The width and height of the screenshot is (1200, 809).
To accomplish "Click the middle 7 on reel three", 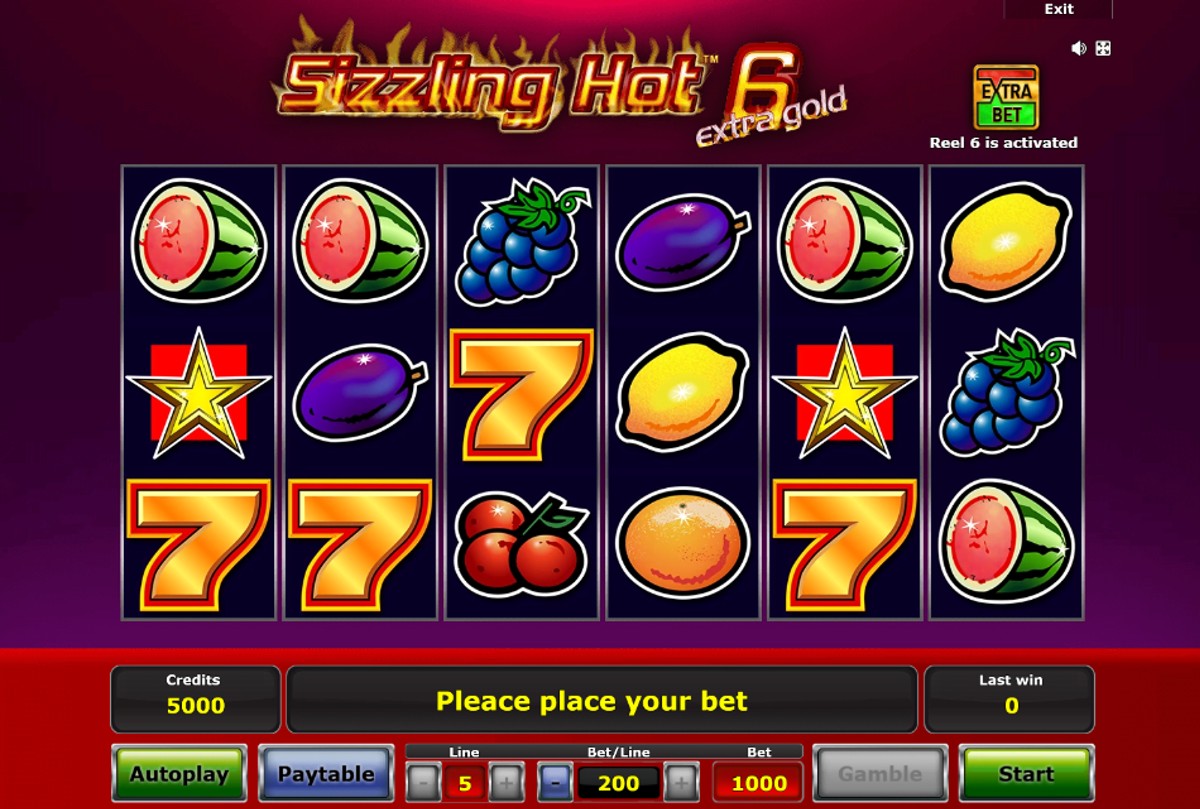I will coord(521,393).
